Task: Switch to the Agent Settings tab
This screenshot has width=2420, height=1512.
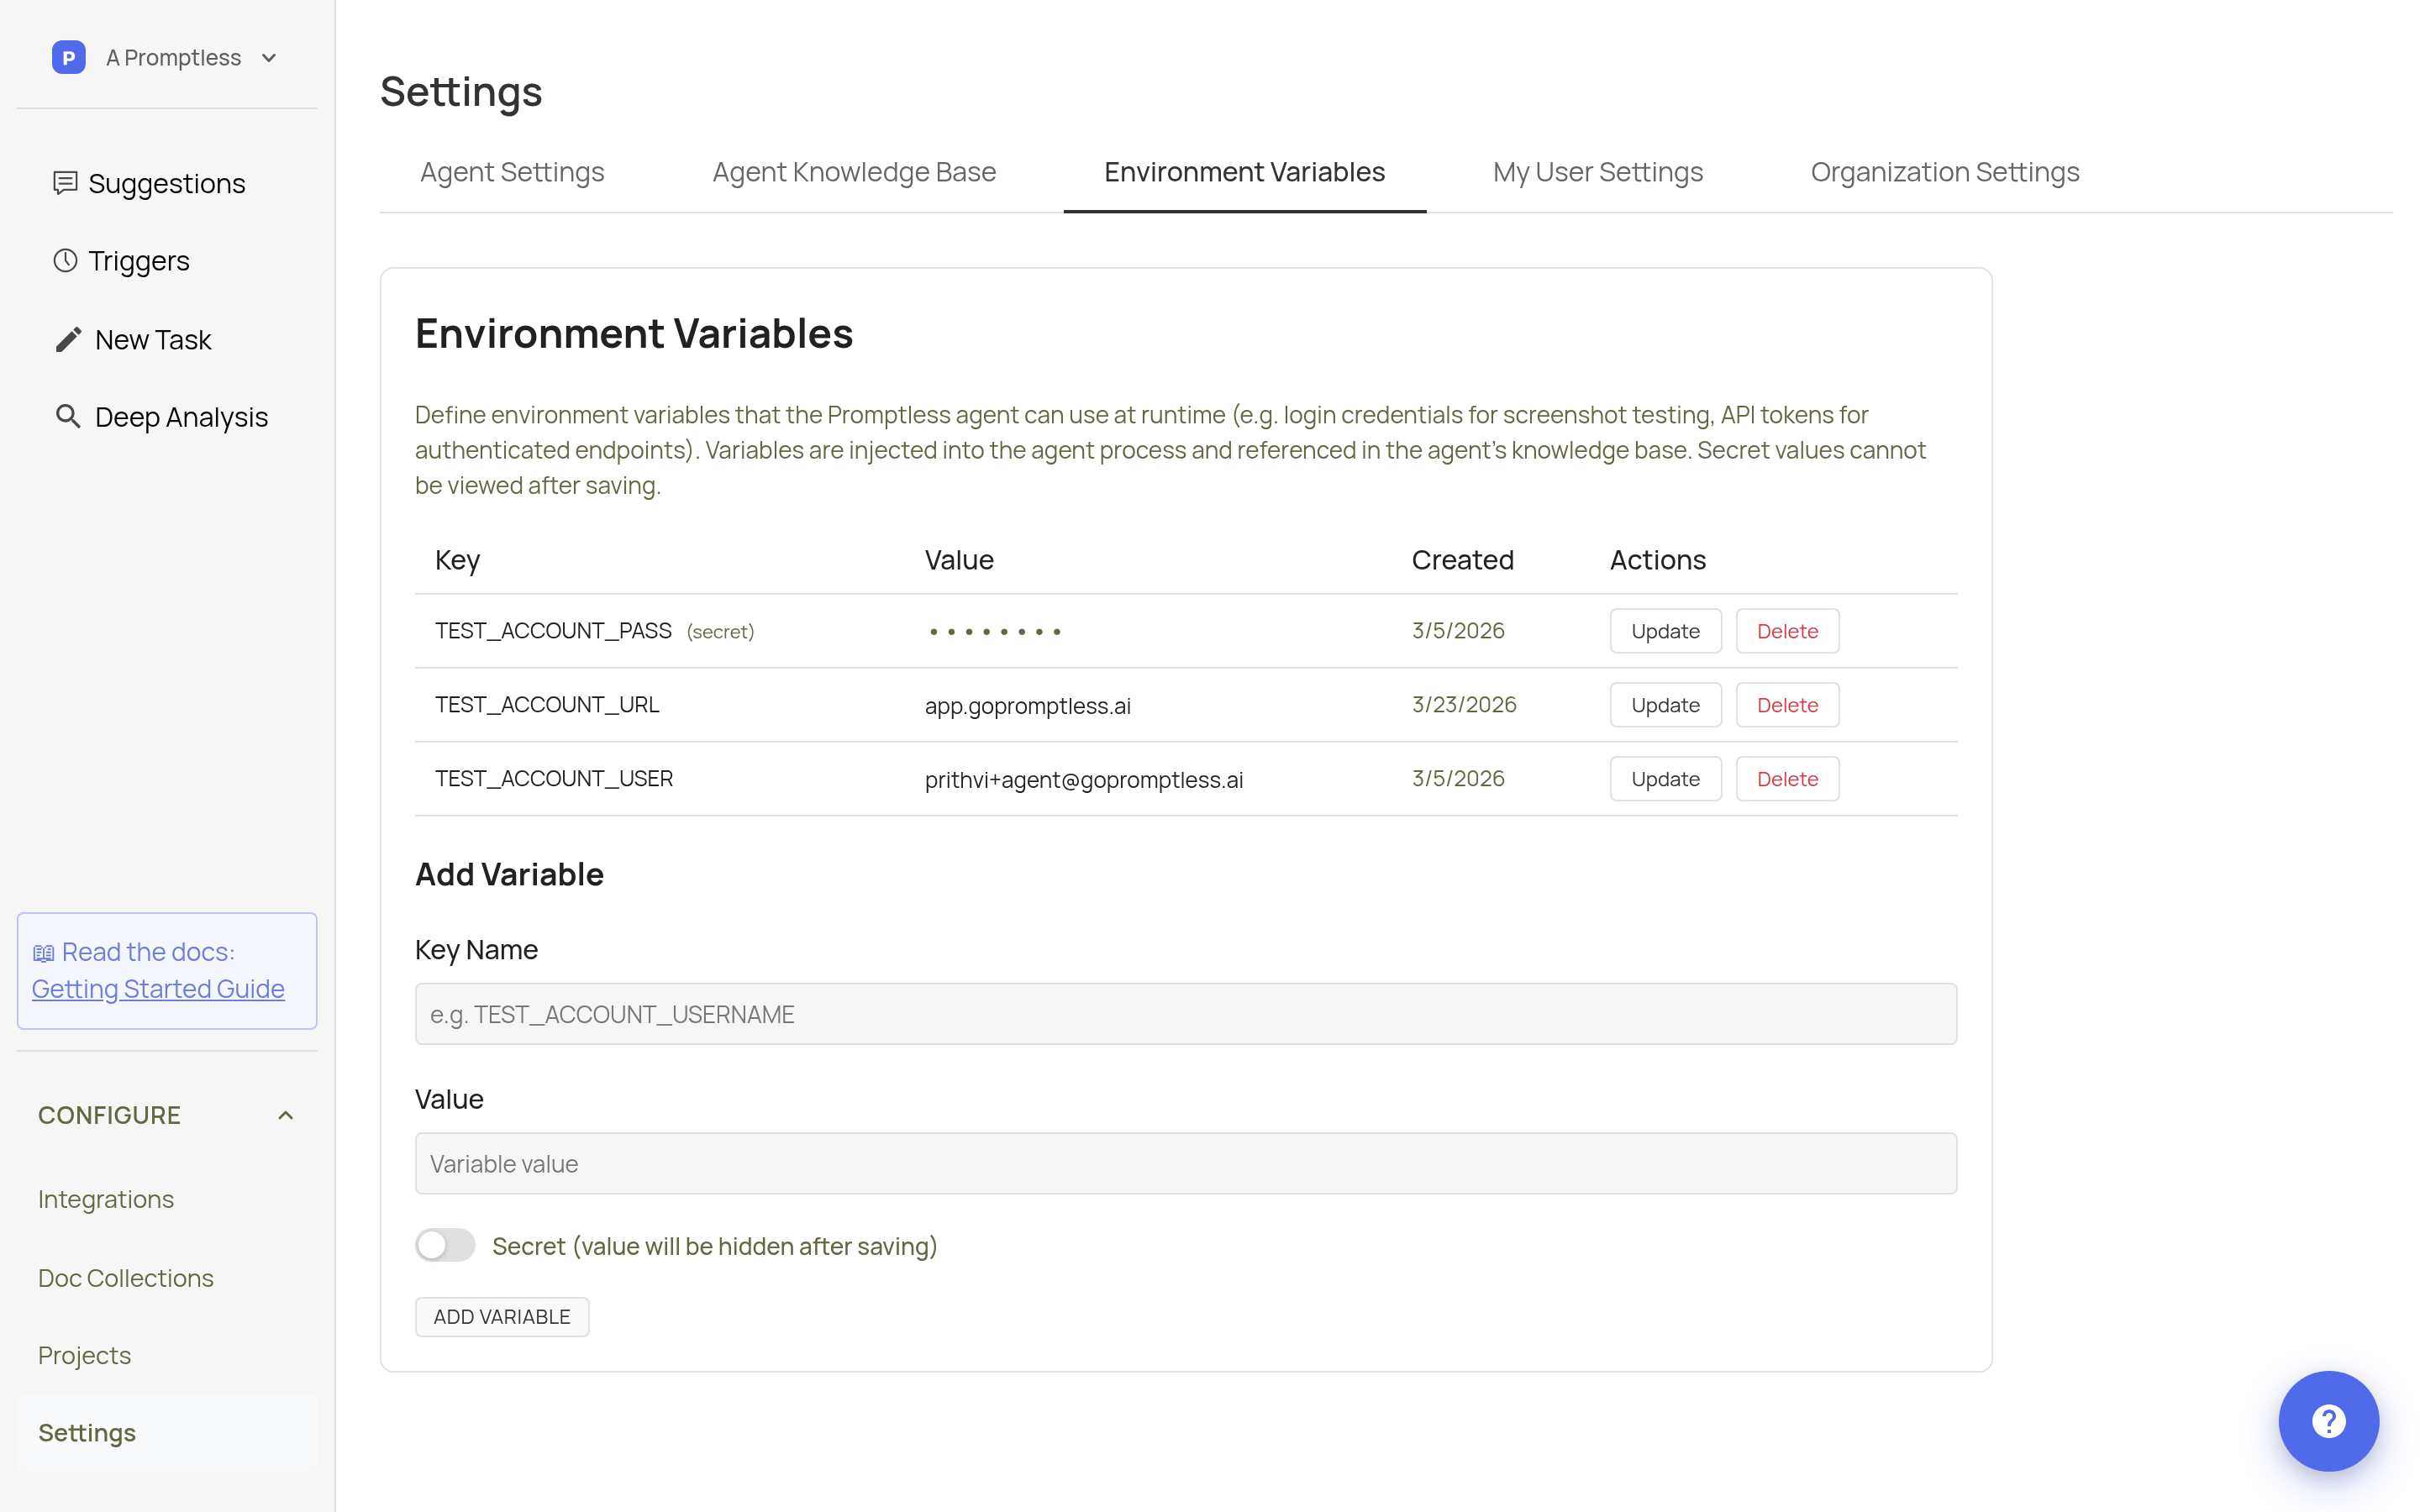Action: (x=511, y=171)
